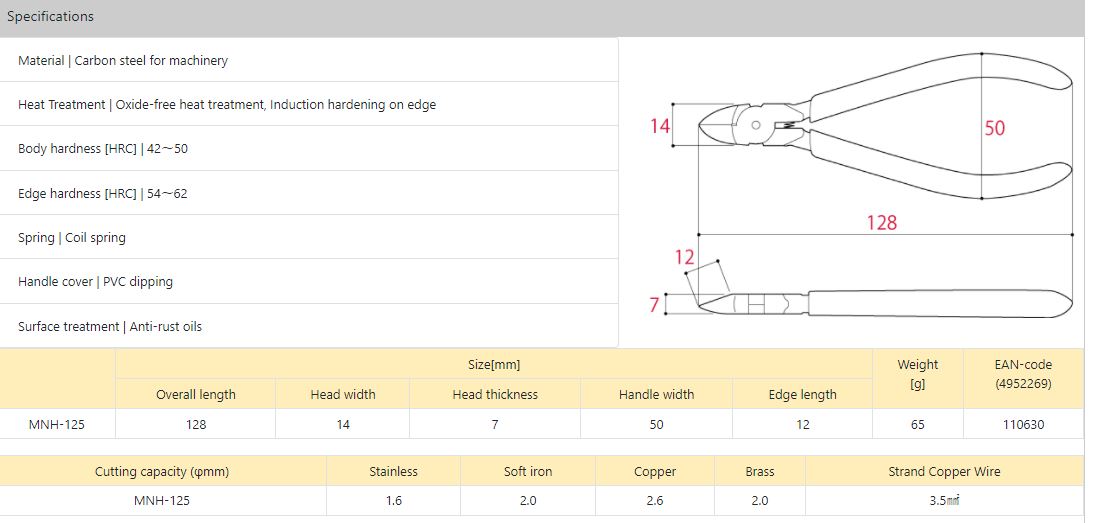Image resolution: width=1093 pixels, height=523 pixels.
Task: Click the Specifications section header
Action: pyautogui.click(x=51, y=17)
